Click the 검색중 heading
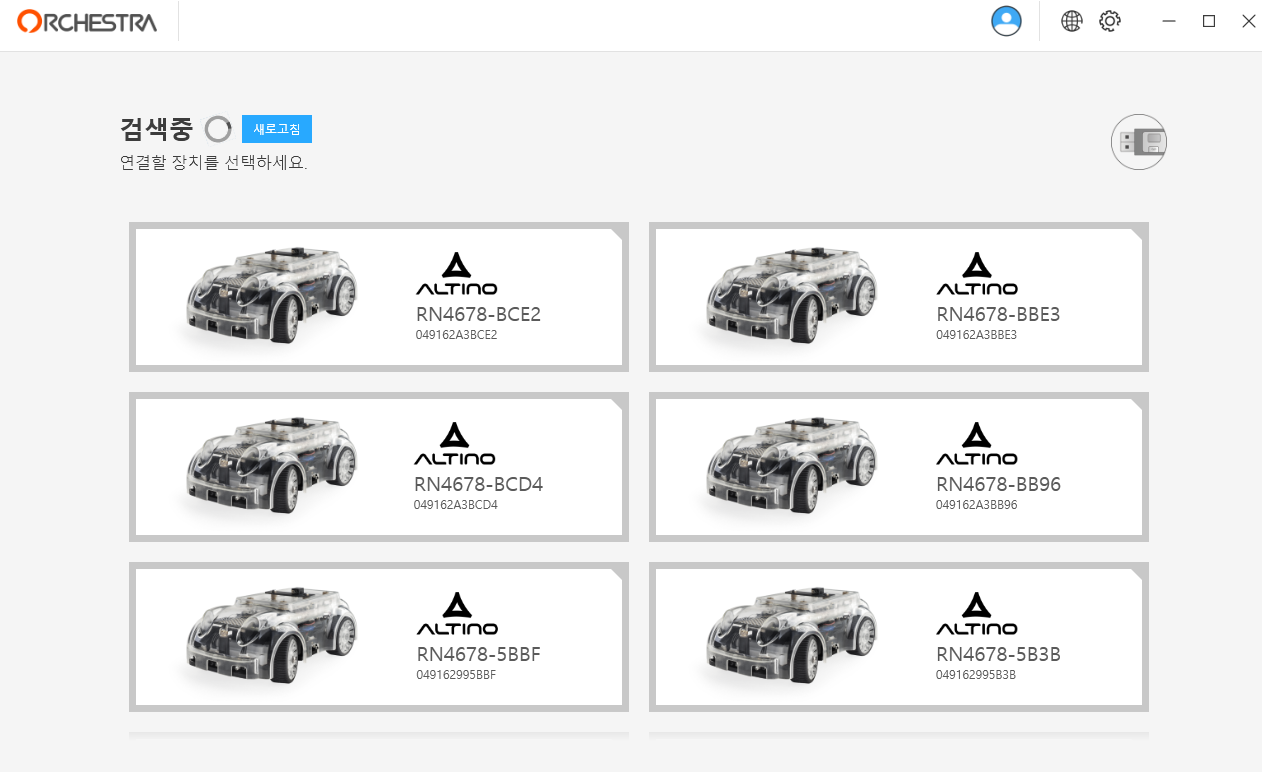 pyautogui.click(x=156, y=129)
